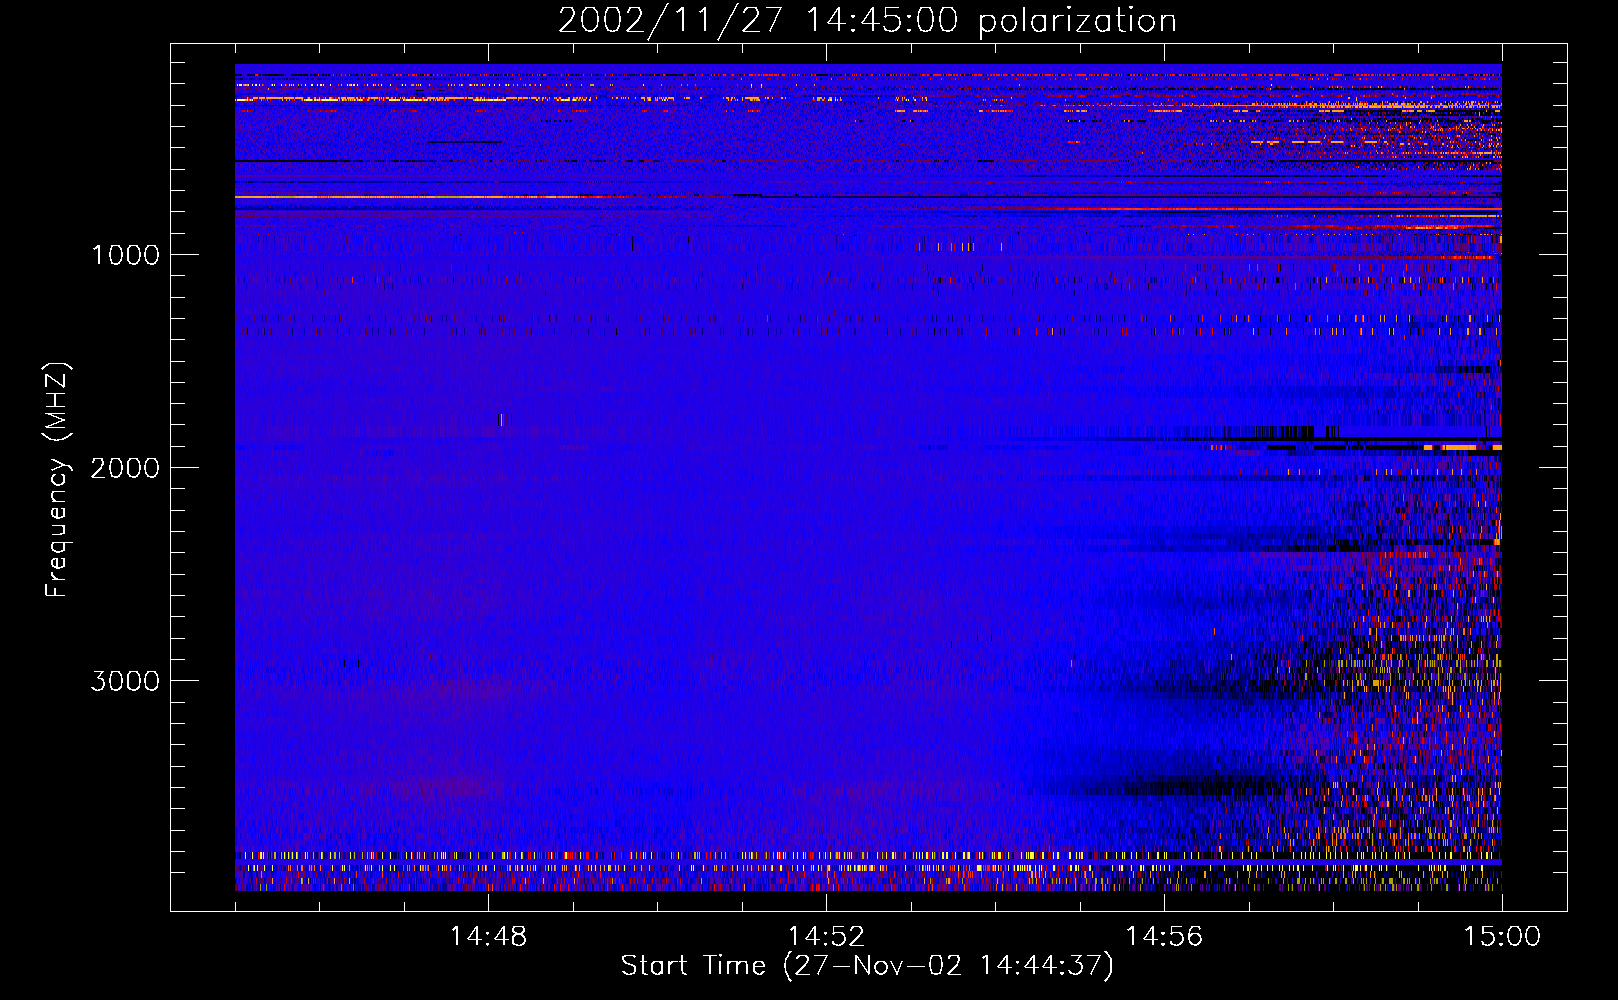
Task: Click the 2000 frequency tick label
Action: [x=125, y=468]
